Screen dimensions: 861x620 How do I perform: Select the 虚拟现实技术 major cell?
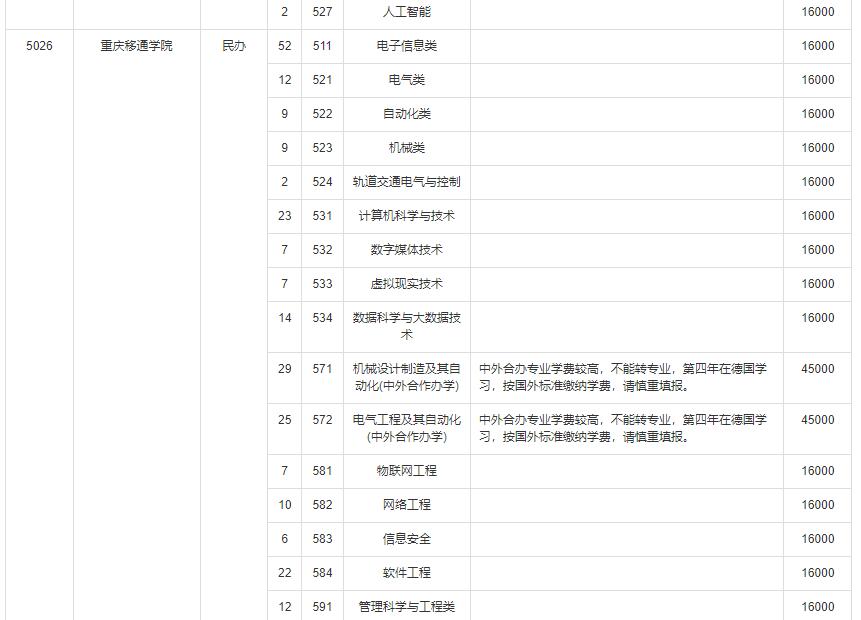click(406, 284)
